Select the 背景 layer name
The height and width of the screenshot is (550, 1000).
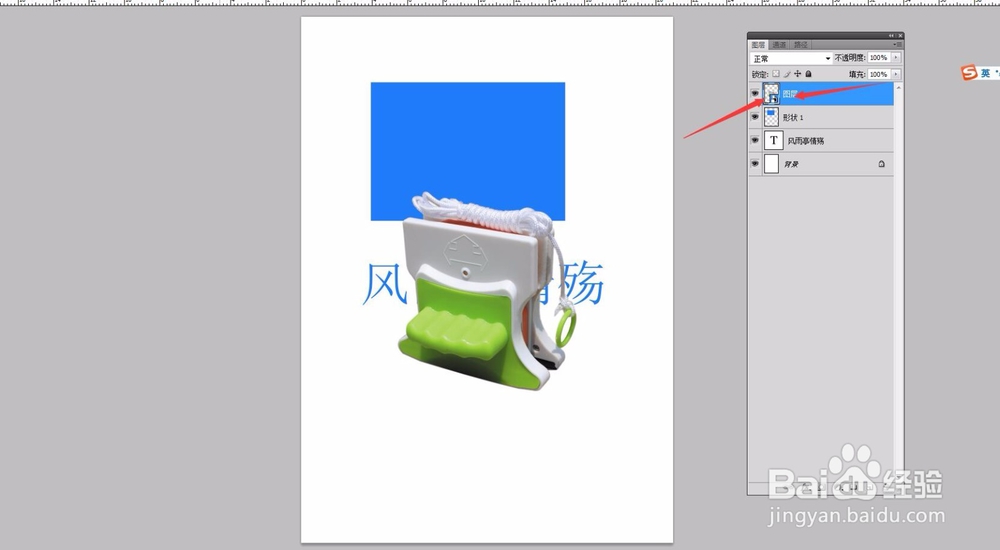click(791, 164)
